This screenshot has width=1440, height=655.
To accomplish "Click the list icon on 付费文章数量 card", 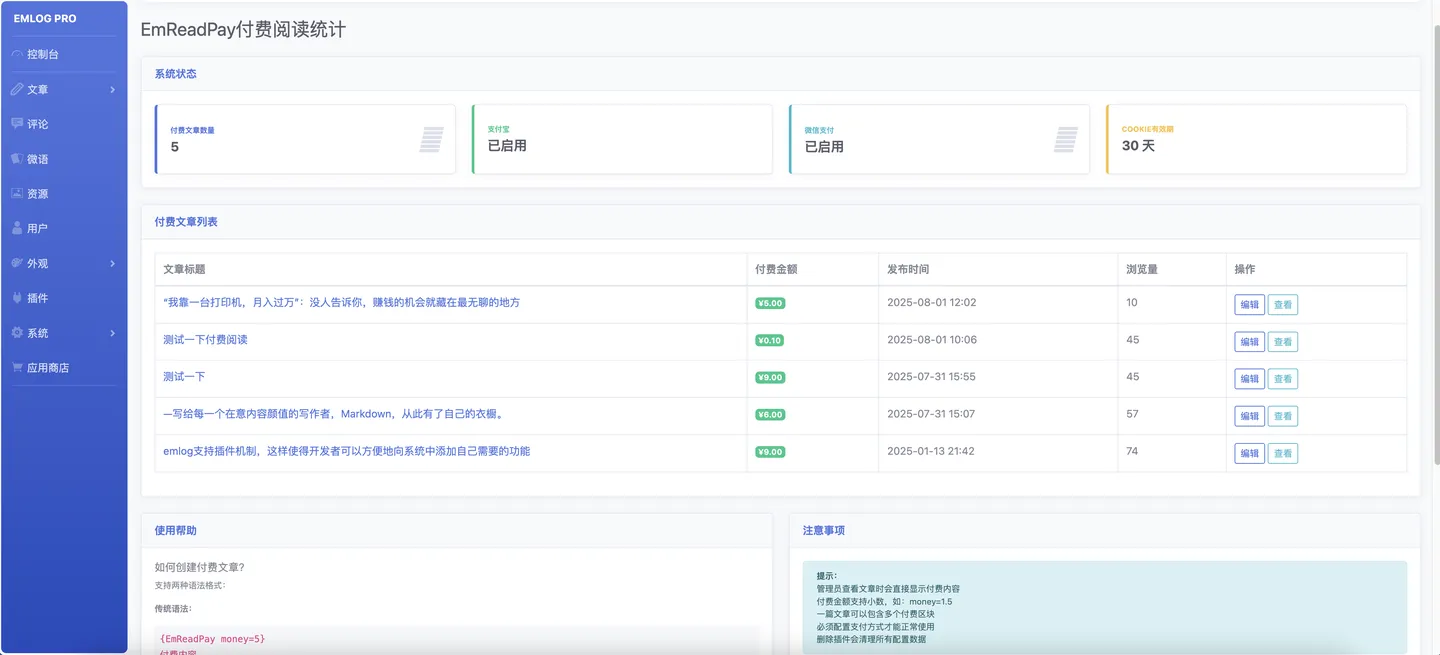I will (431, 139).
